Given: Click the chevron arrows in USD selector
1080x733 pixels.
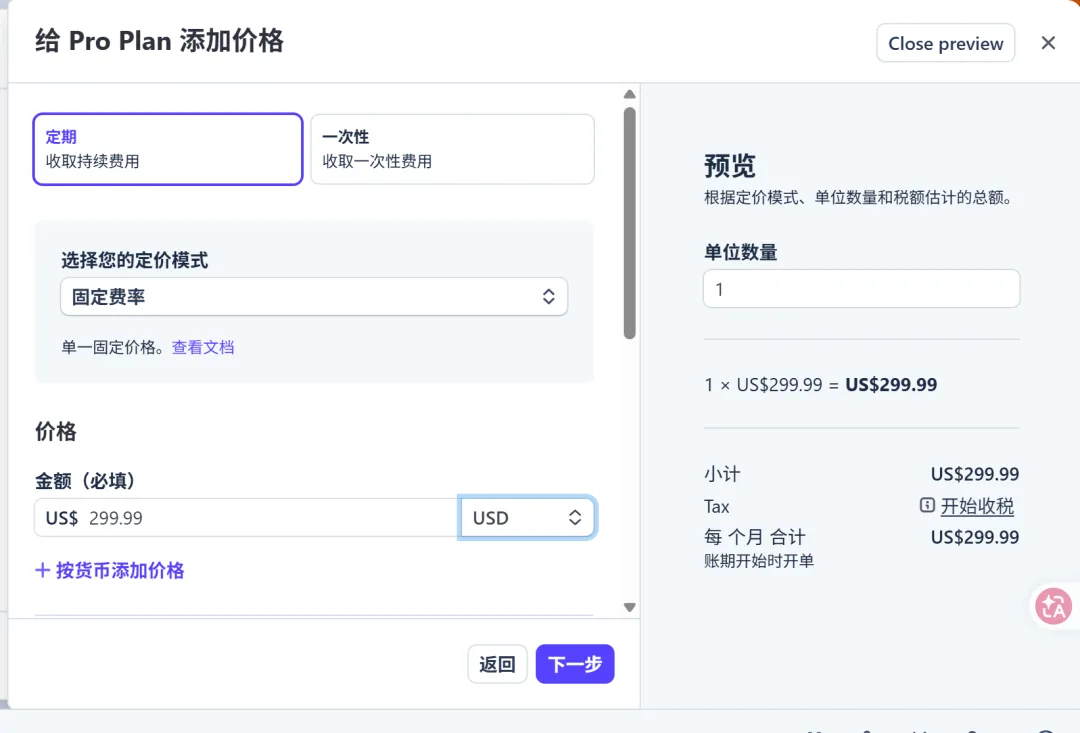Looking at the screenshot, I should [x=575, y=518].
